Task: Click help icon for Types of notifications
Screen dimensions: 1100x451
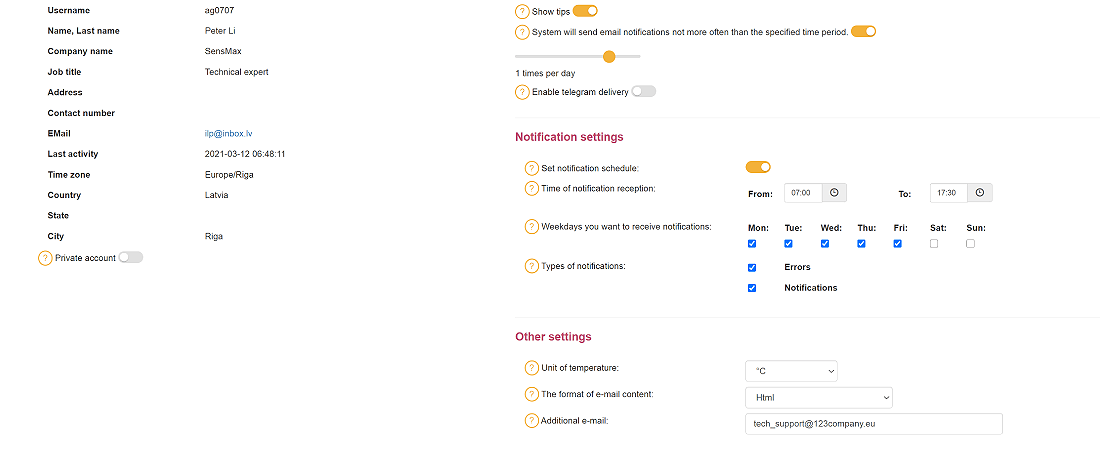Action: click(x=532, y=266)
